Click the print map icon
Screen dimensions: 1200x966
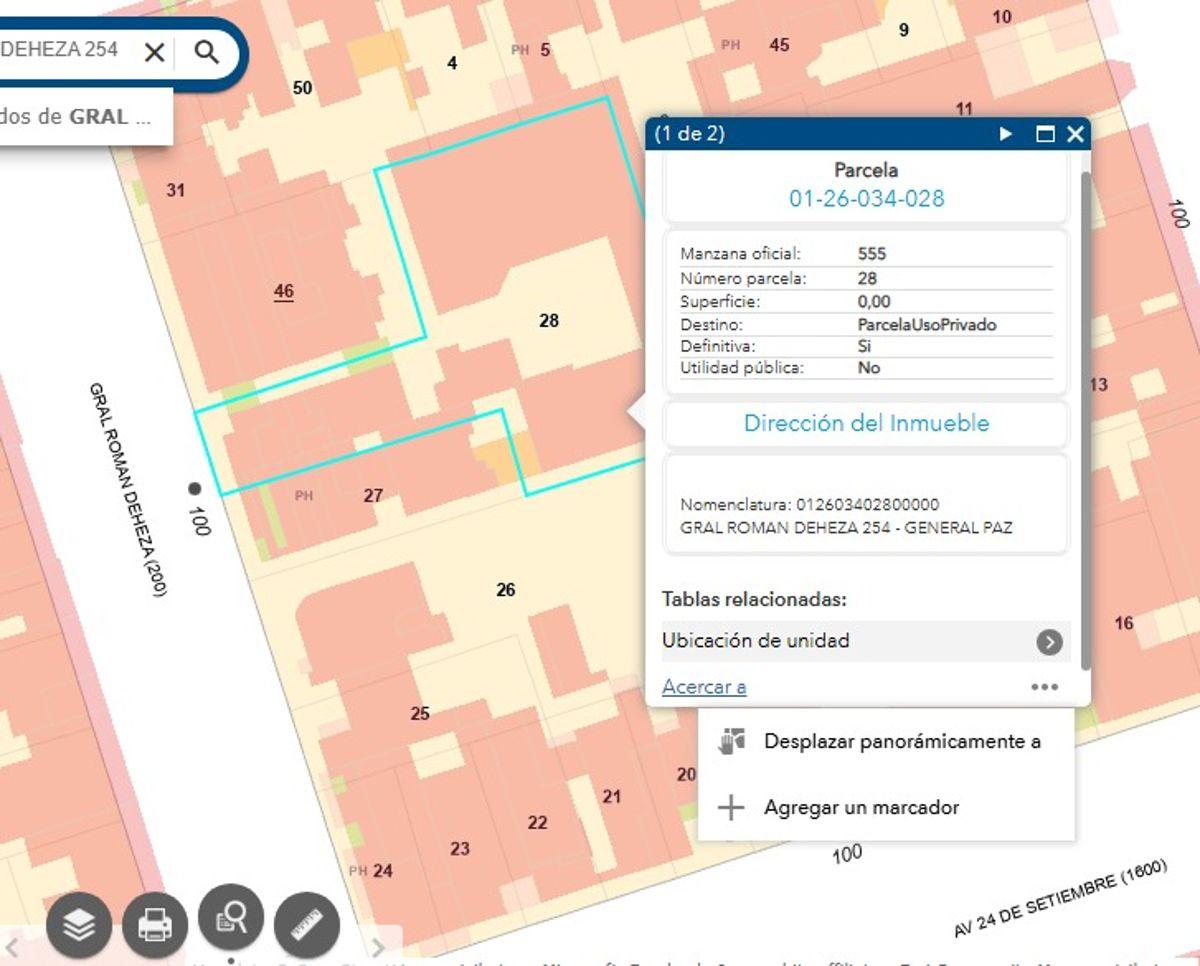[x=155, y=924]
